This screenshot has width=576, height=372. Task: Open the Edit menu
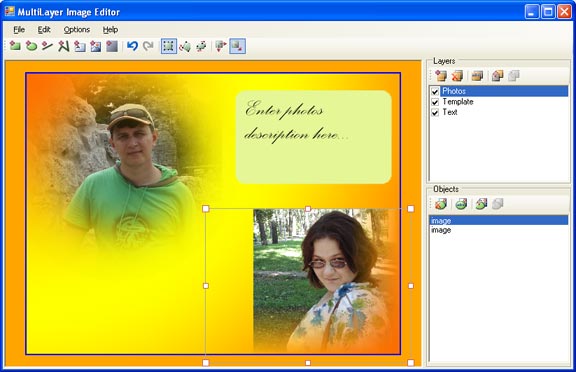[x=44, y=30]
